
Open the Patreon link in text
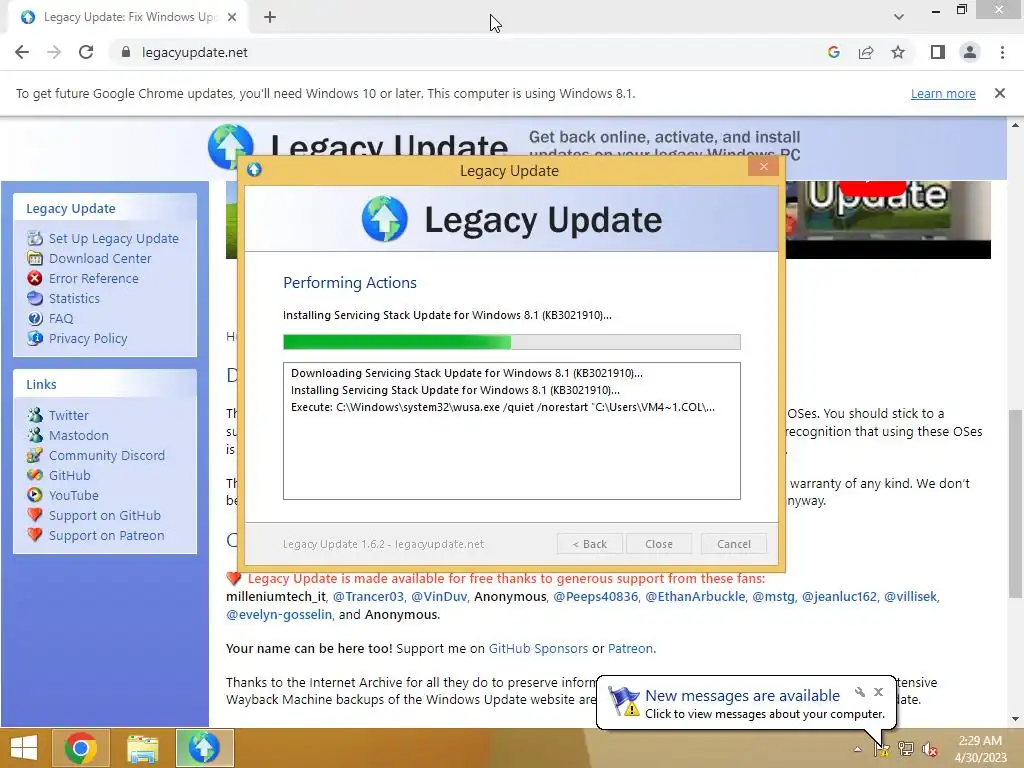coord(630,648)
